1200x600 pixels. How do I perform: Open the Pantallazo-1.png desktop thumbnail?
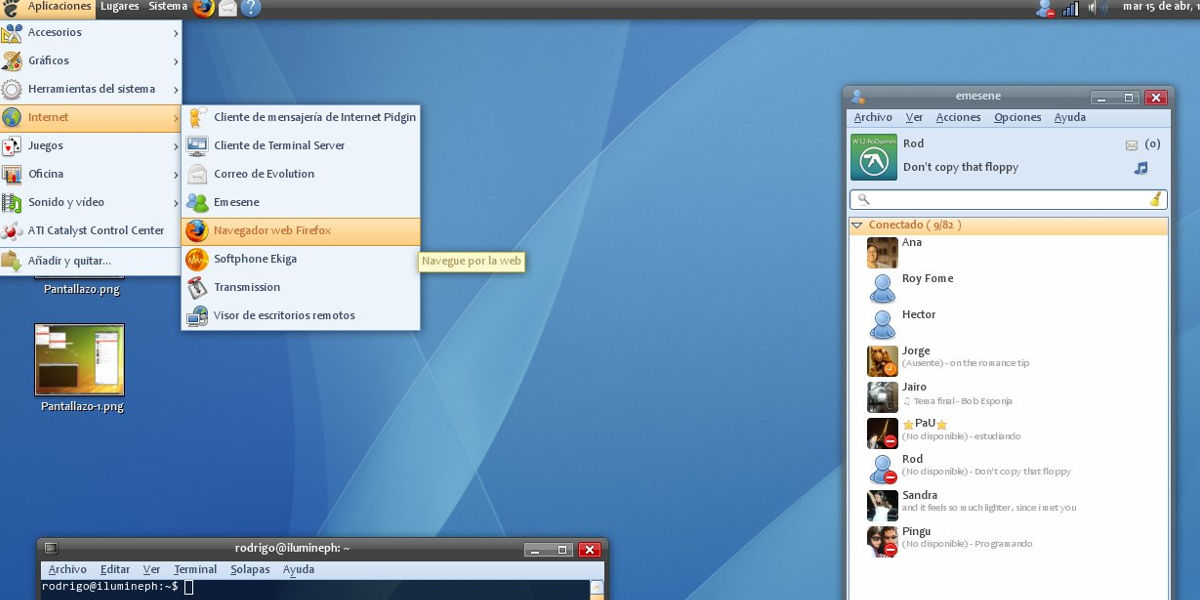click(80, 360)
